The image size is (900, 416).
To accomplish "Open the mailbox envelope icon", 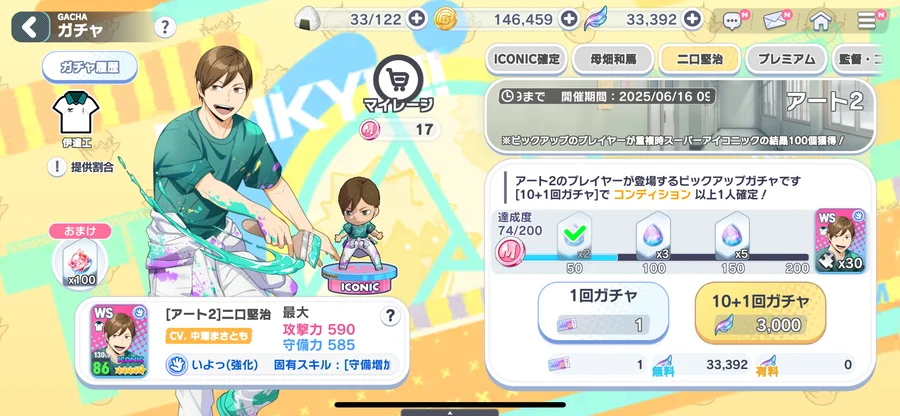I will click(x=777, y=21).
